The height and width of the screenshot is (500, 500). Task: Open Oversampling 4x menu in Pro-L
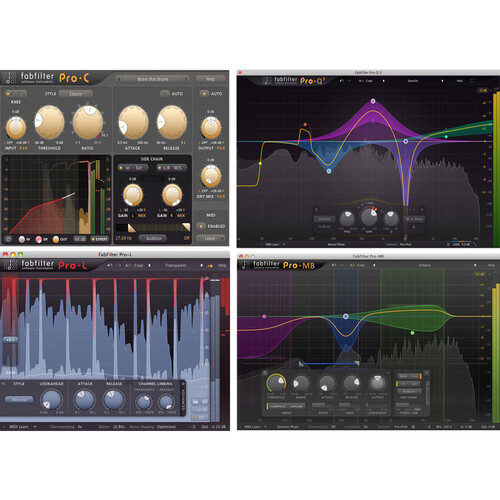66,427
